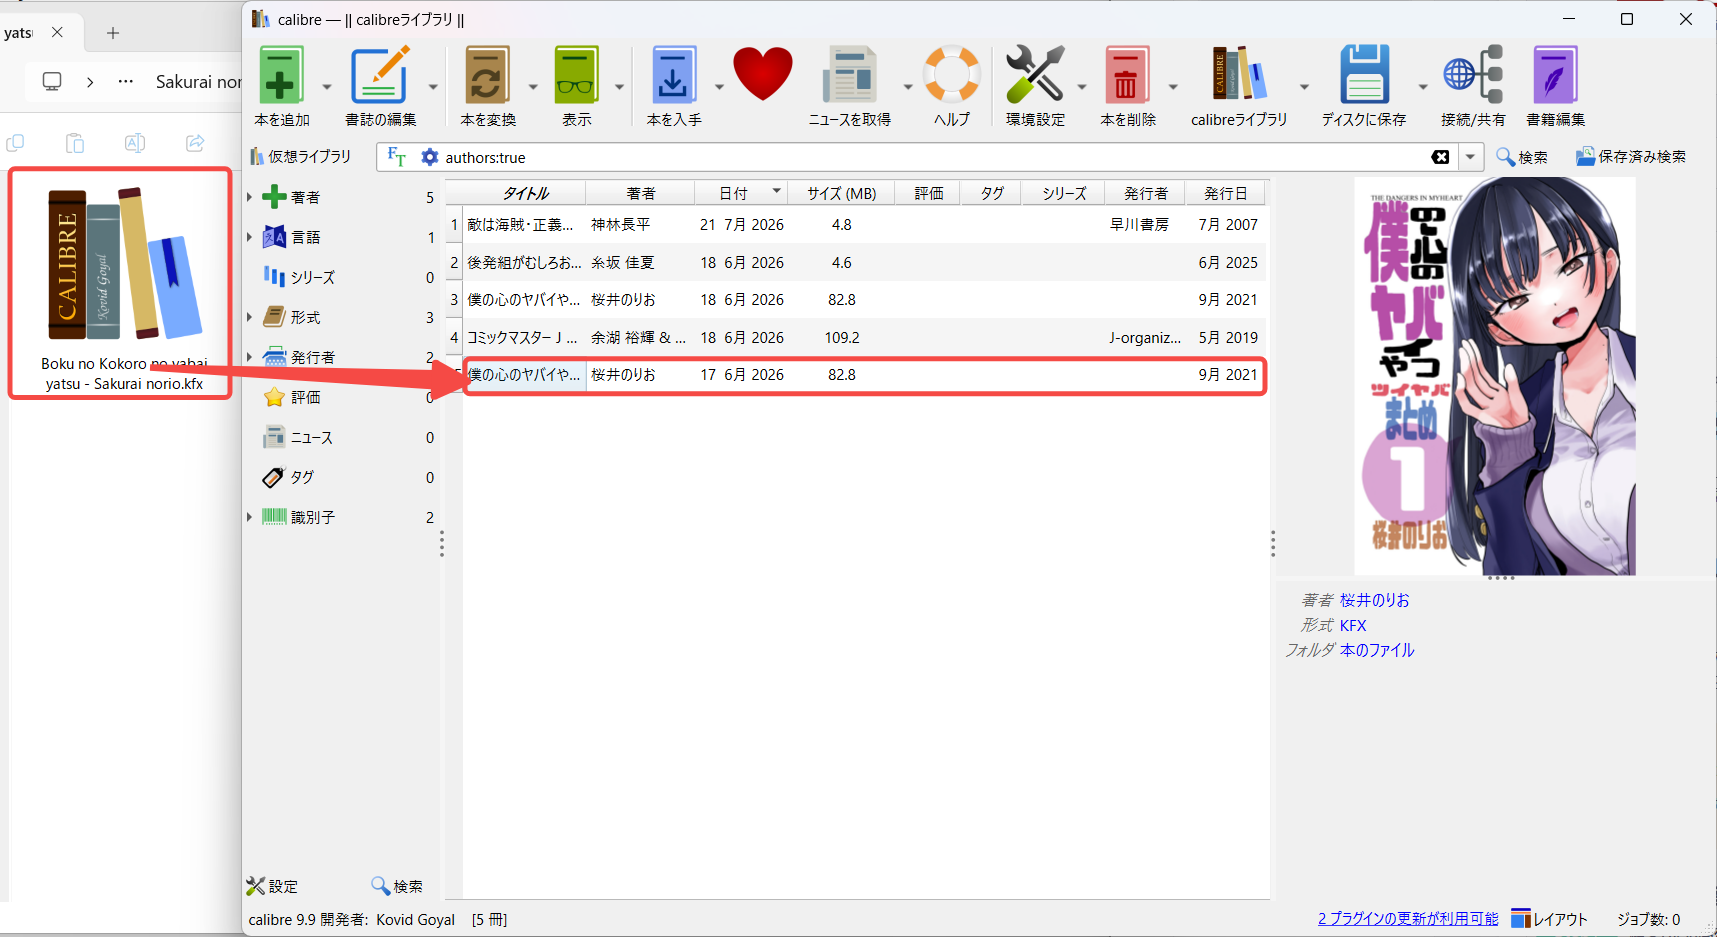Open dropdown arrow beside ディスクに保存

[x=1423, y=87]
